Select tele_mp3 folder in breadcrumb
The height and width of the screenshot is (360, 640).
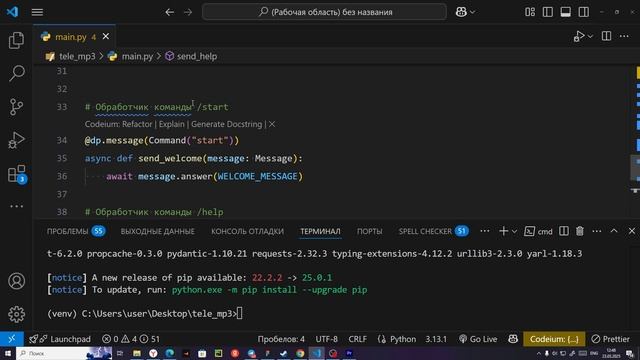[77, 56]
